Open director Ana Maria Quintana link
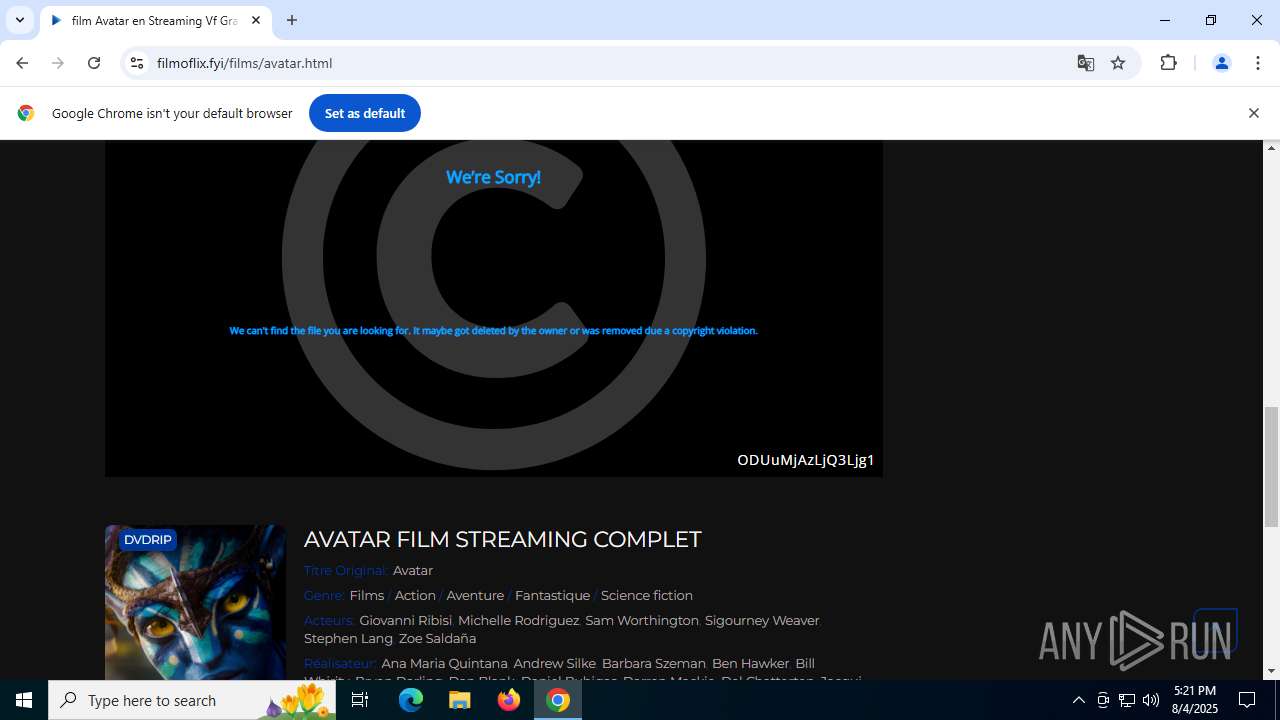 point(445,664)
